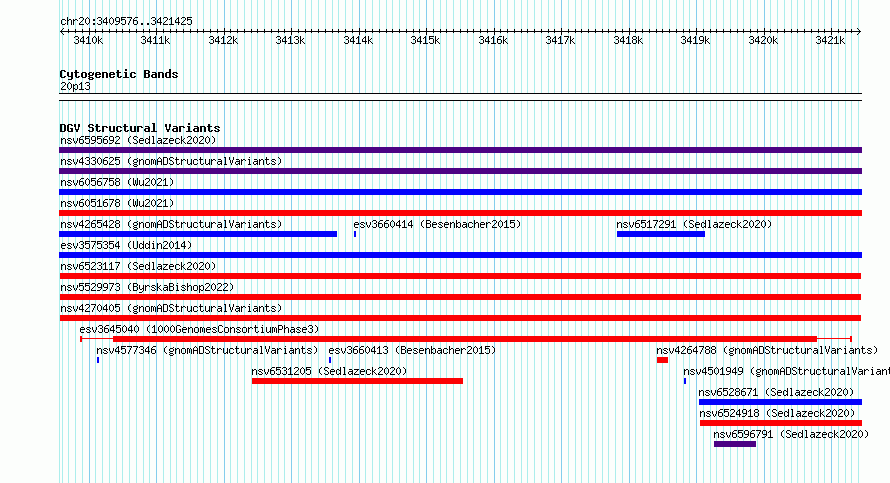Click the blue bar under nsv6528671

click(x=780, y=402)
